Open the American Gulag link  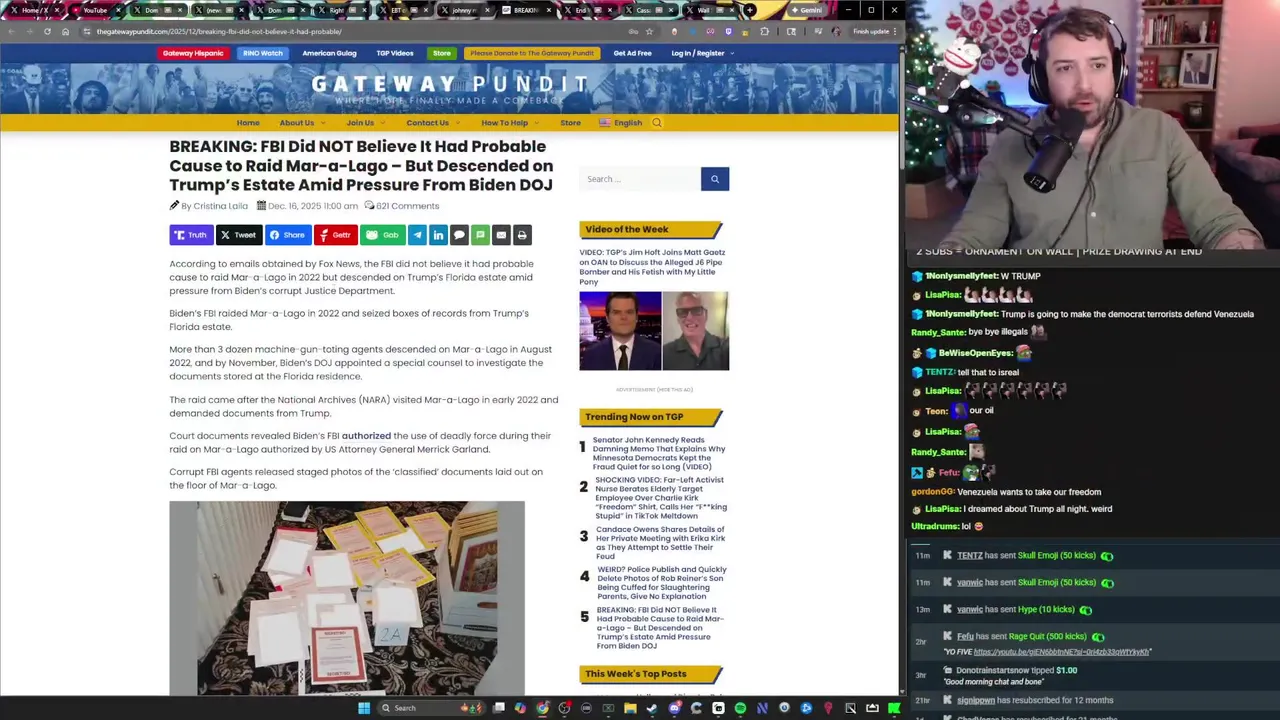tap(329, 53)
